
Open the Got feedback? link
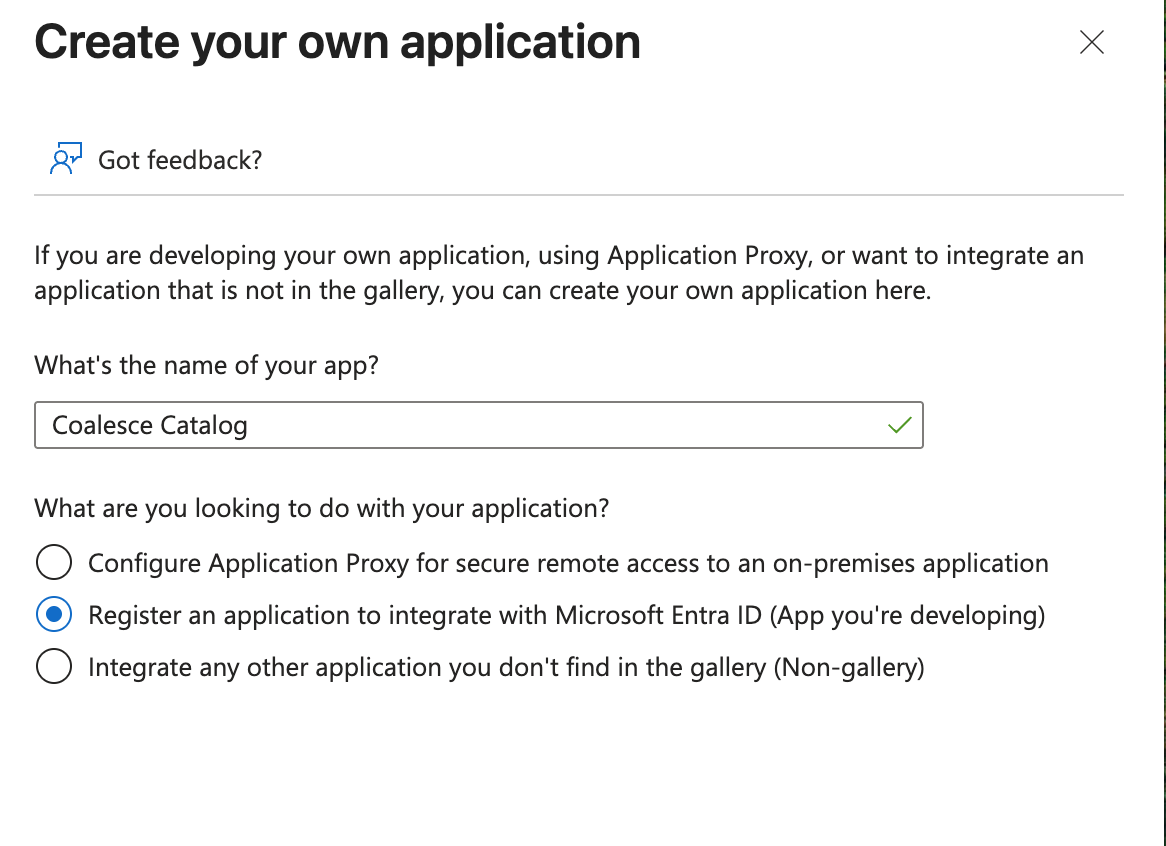(x=179, y=159)
